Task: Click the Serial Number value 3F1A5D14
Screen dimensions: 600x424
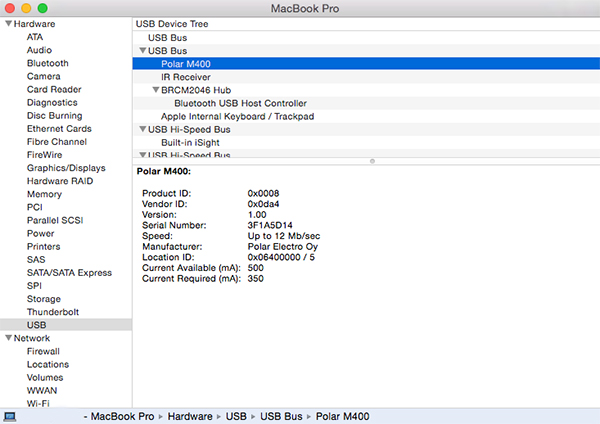Action: [270, 225]
